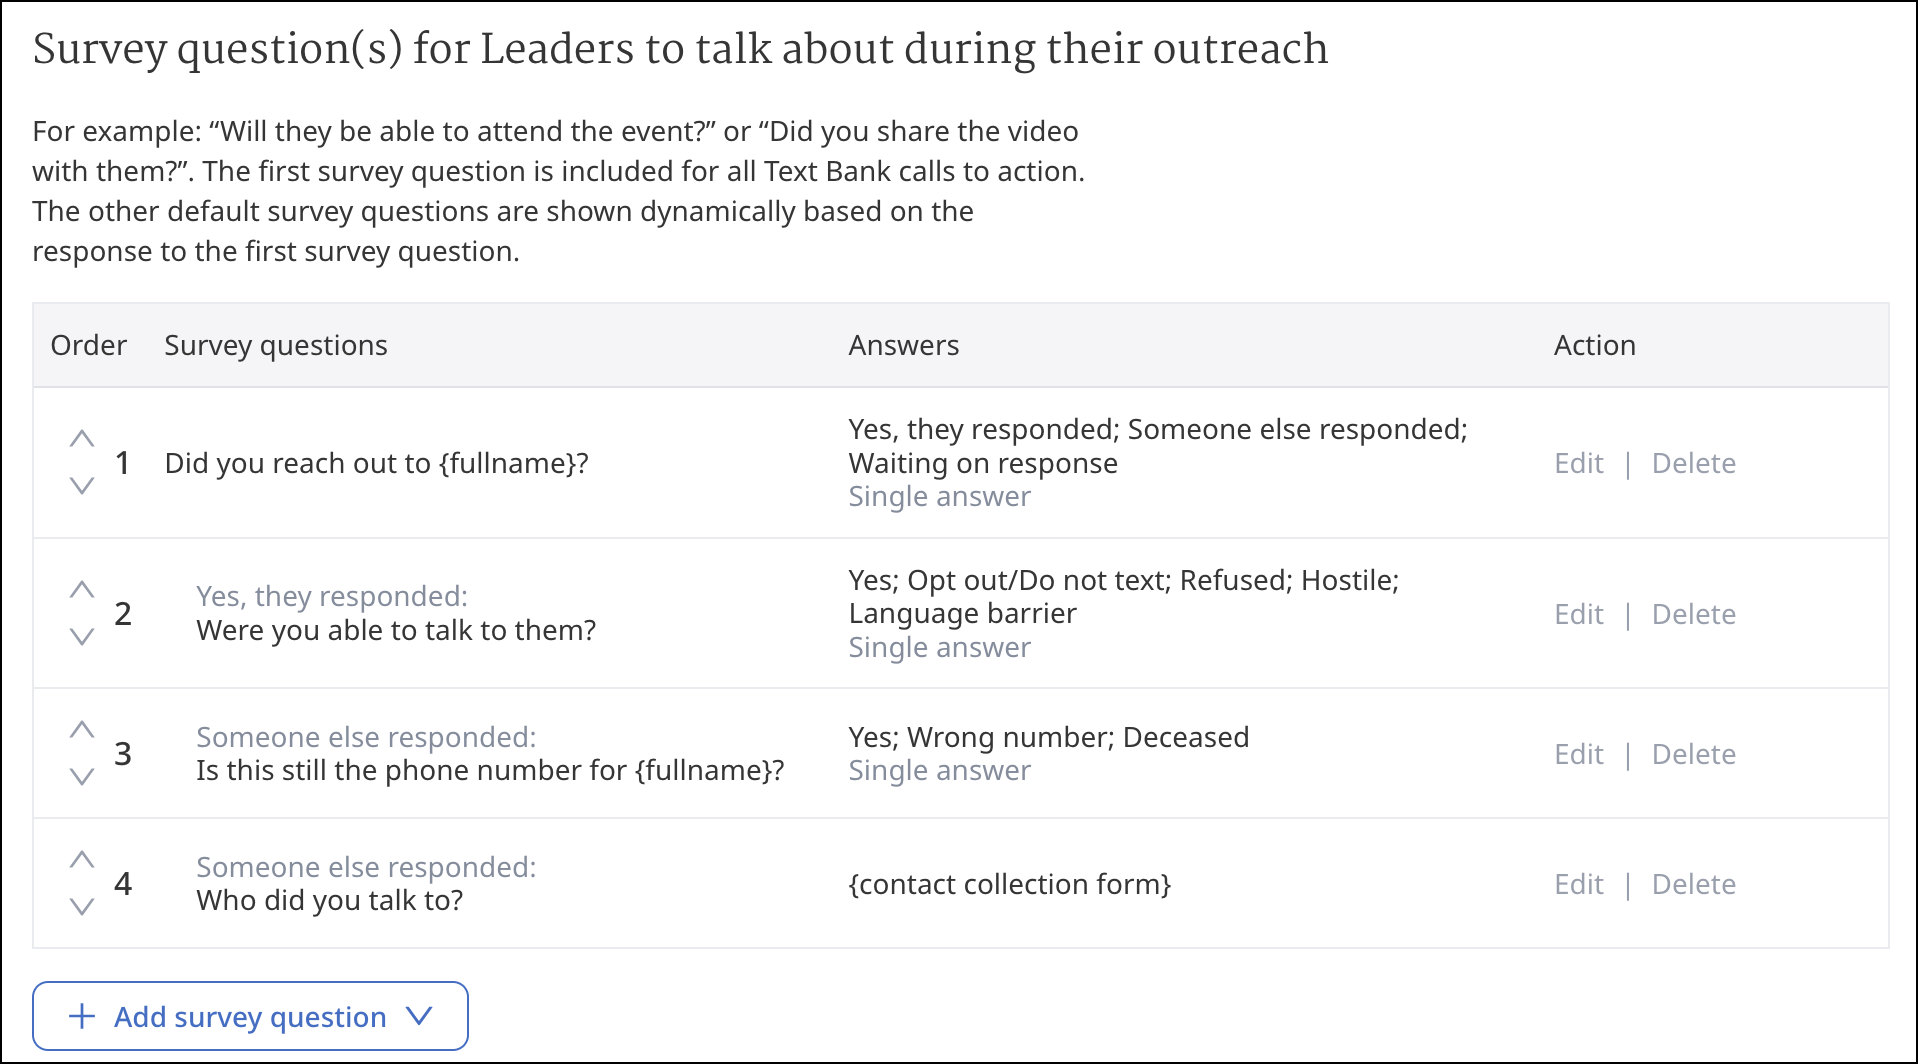The image size is (1918, 1064).
Task: Edit the 'Did you reach out' question
Action: (1579, 463)
